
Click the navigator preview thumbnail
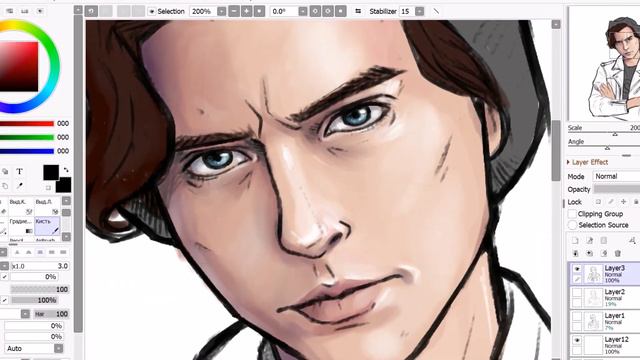pos(605,64)
